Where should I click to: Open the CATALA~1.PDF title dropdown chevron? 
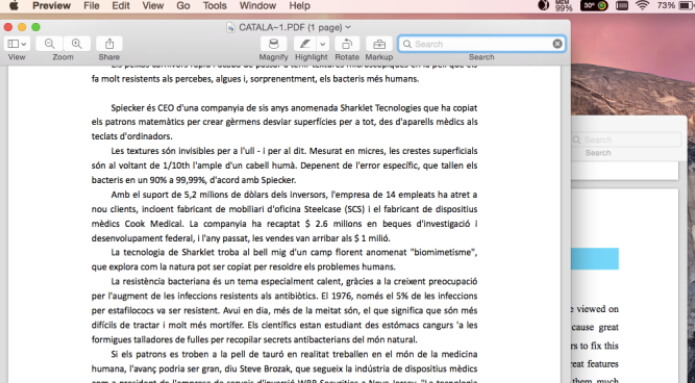click(x=348, y=27)
